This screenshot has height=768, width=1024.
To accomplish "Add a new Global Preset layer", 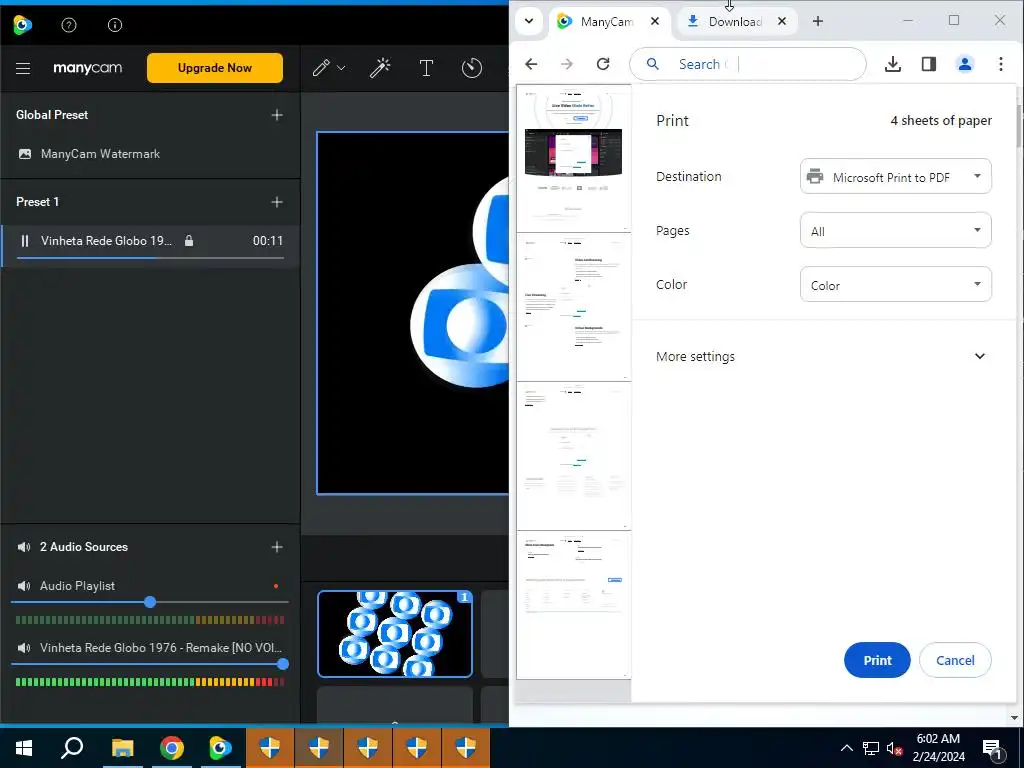I will tap(277, 115).
